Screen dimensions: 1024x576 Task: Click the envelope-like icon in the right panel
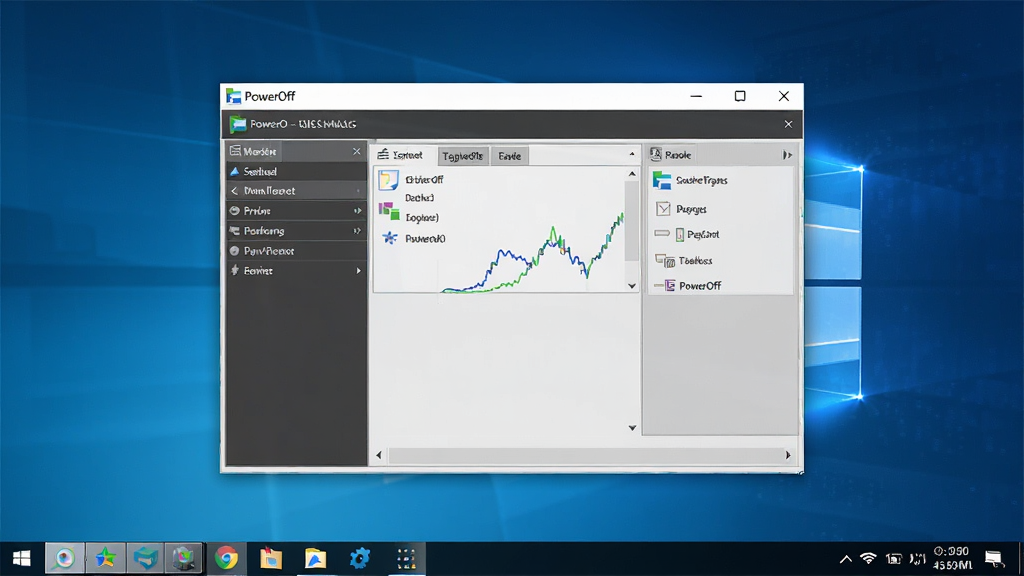coord(663,208)
